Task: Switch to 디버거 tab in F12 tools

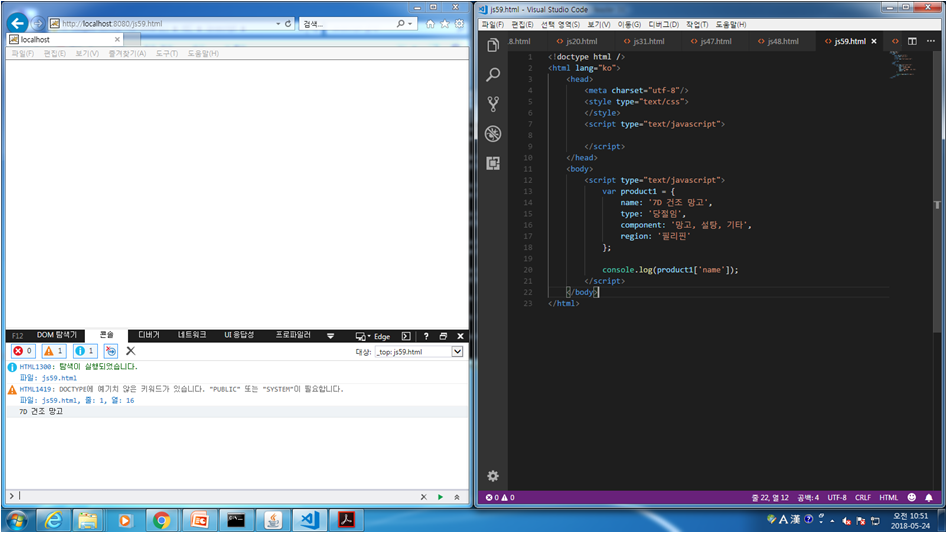Action: pos(149,335)
